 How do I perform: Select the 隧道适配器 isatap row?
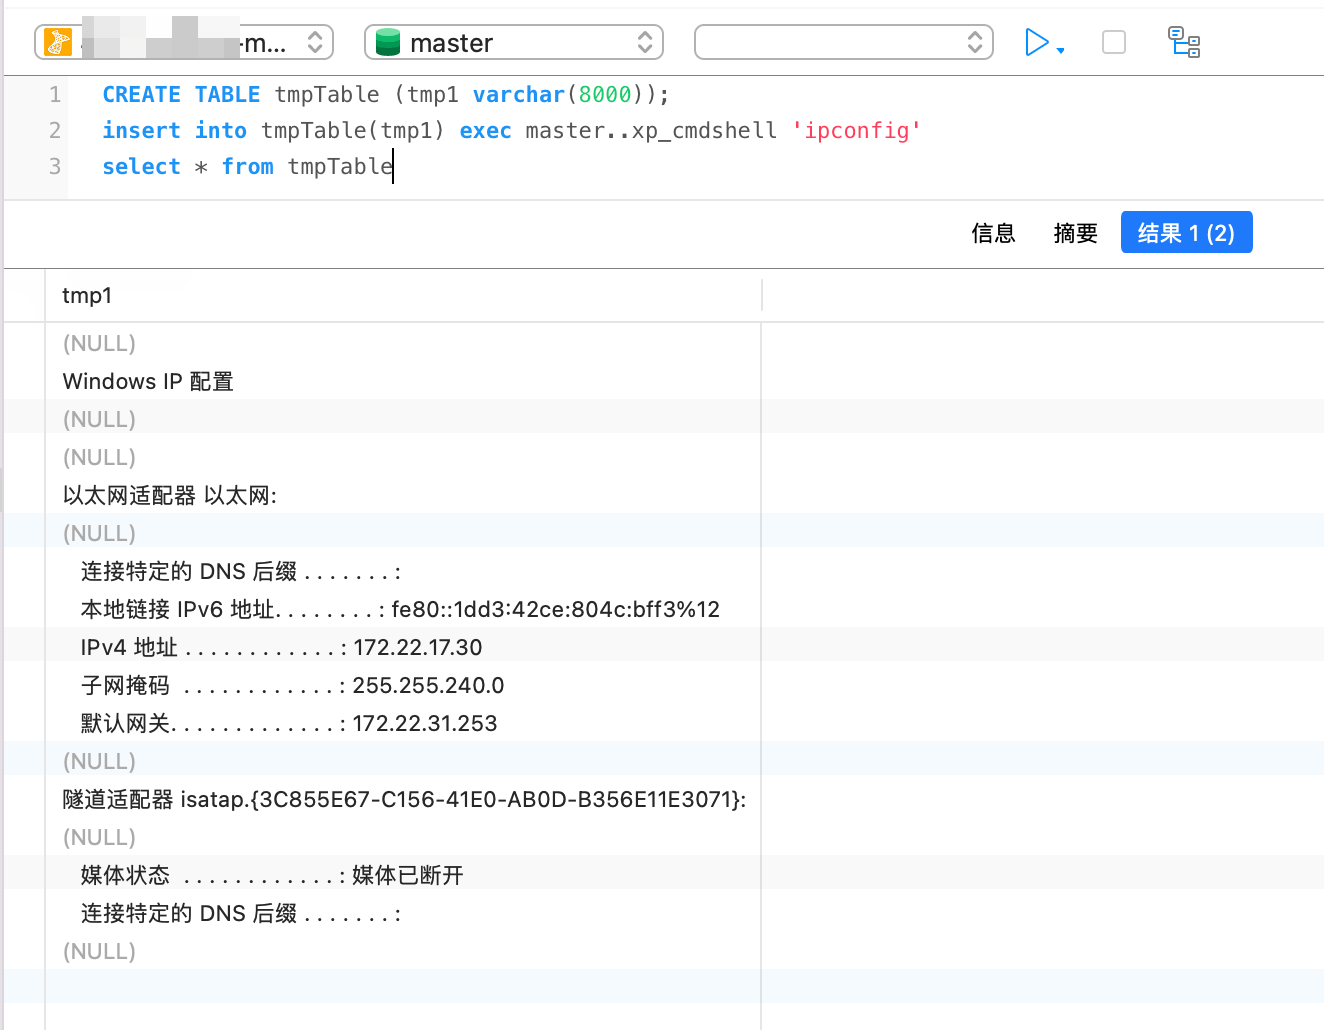[x=404, y=799]
